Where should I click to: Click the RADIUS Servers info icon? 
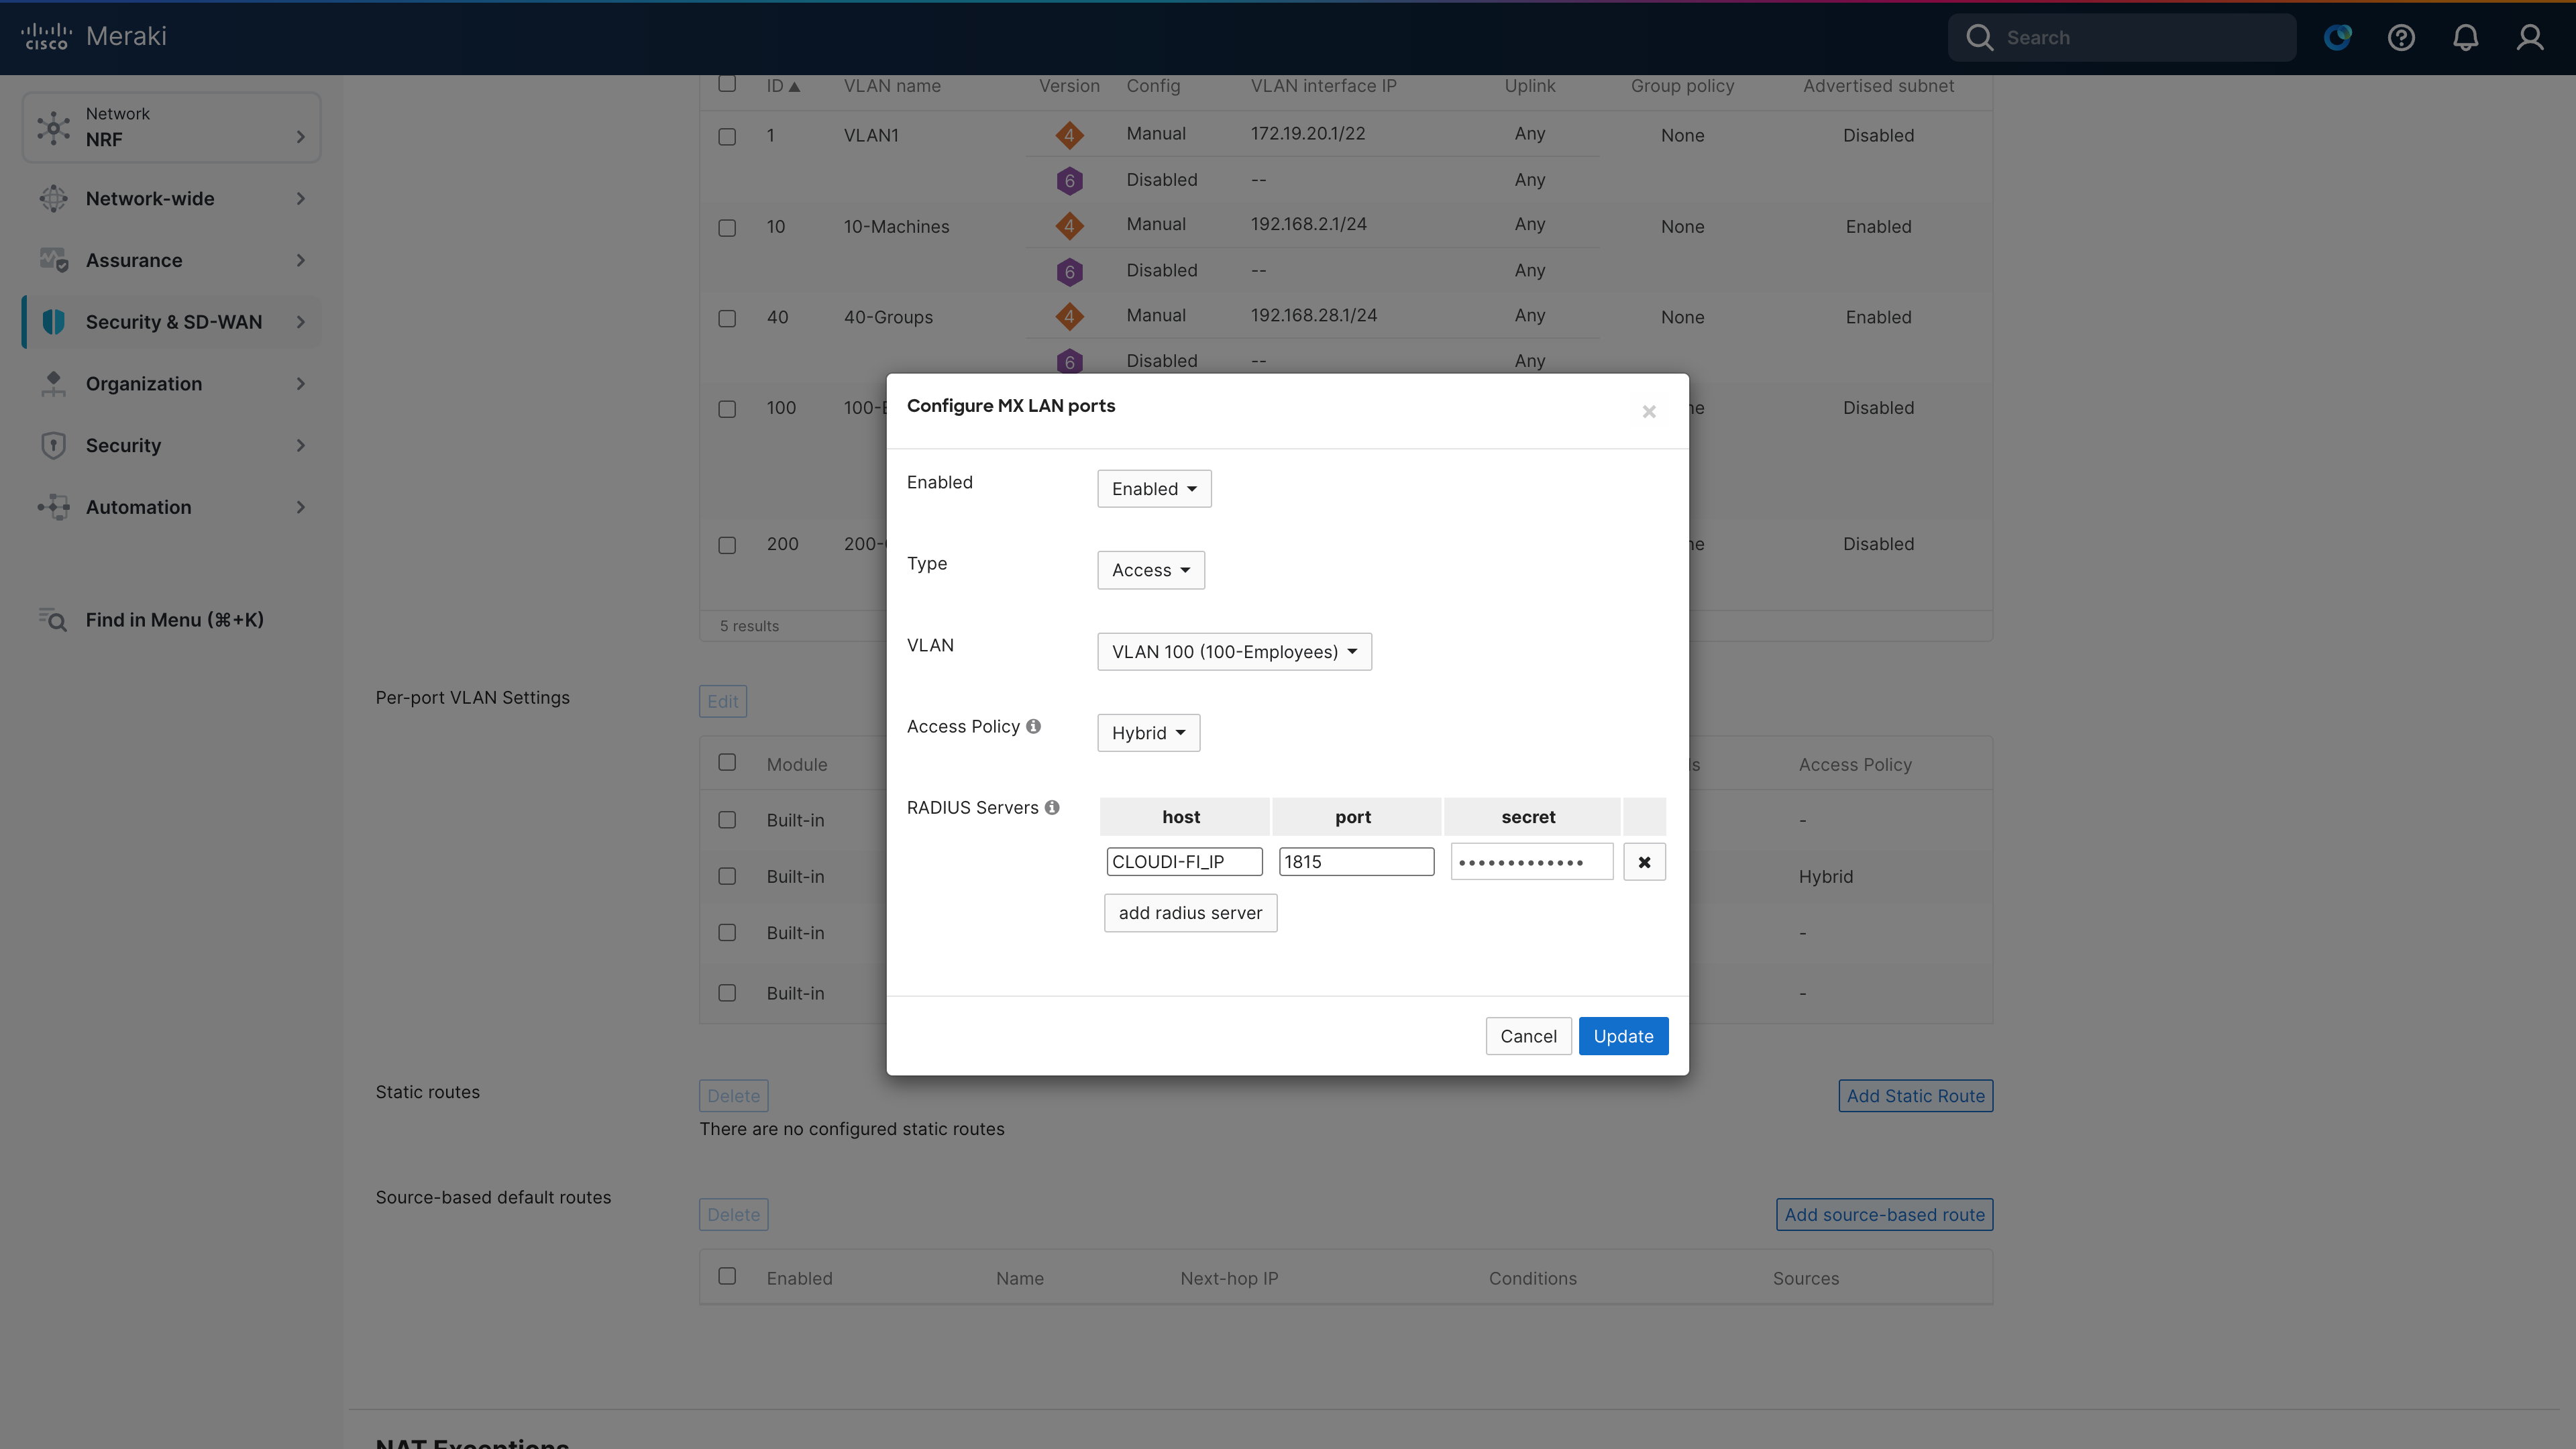(1052, 807)
